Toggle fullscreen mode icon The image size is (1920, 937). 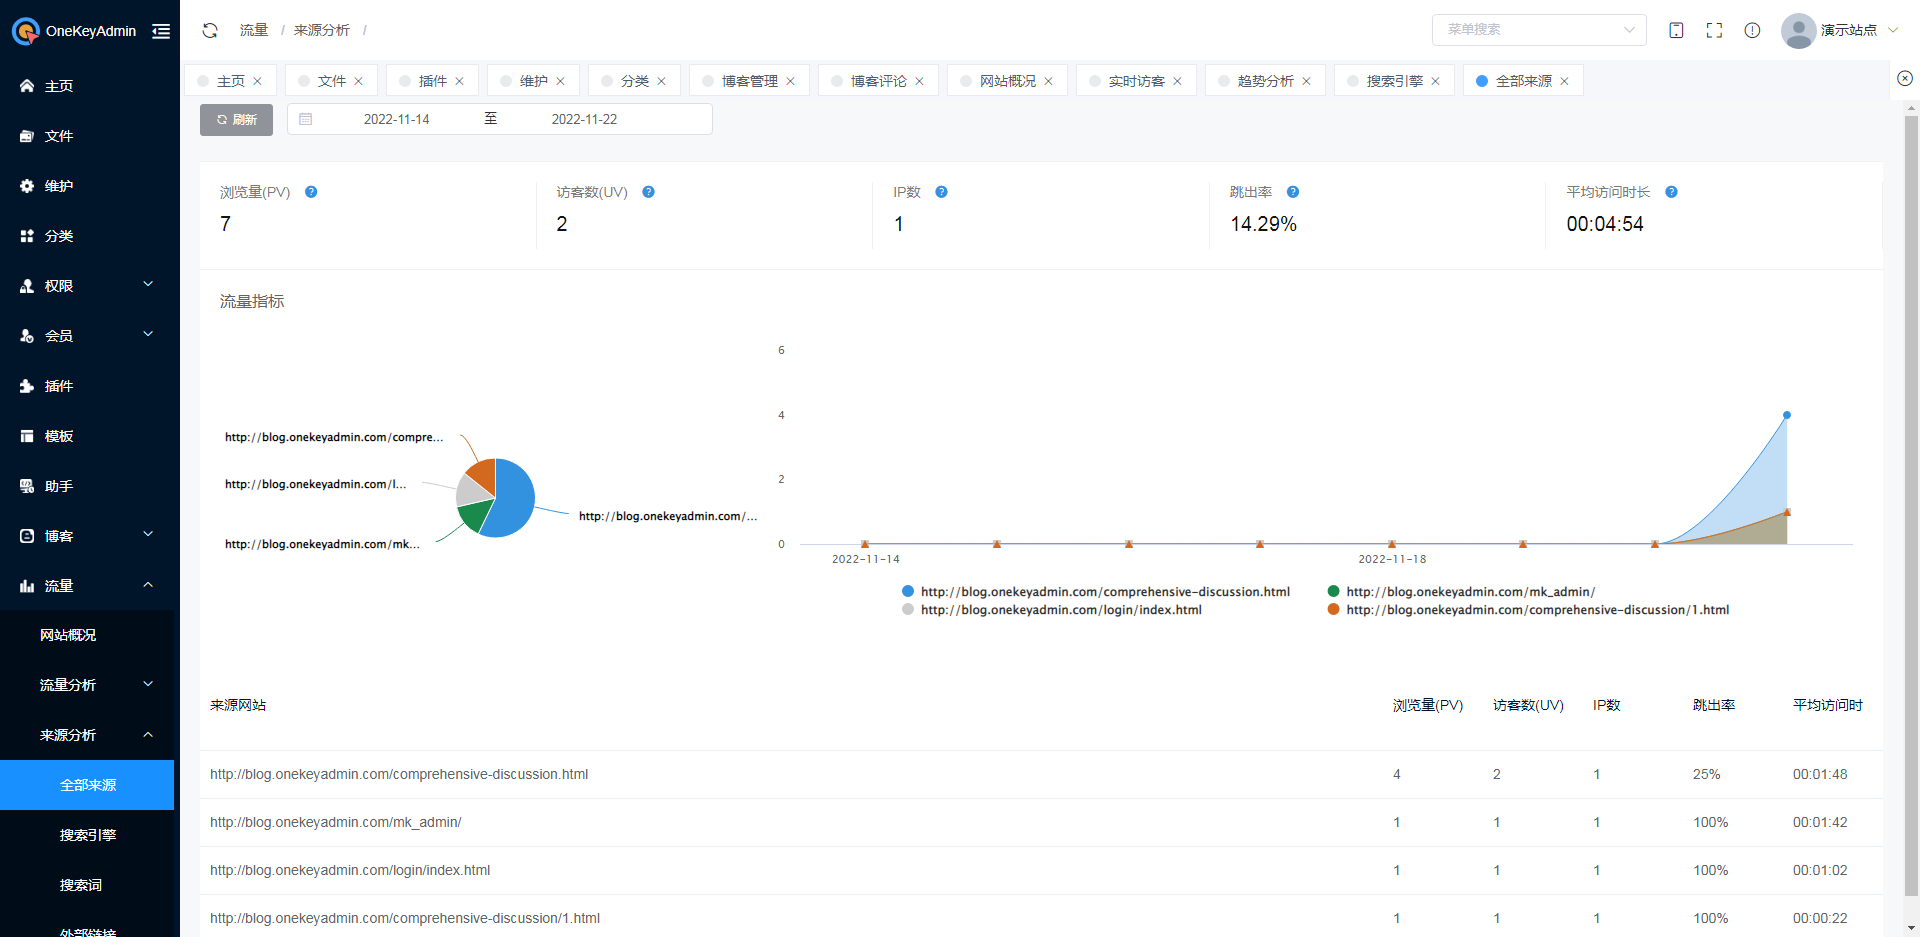pos(1714,30)
